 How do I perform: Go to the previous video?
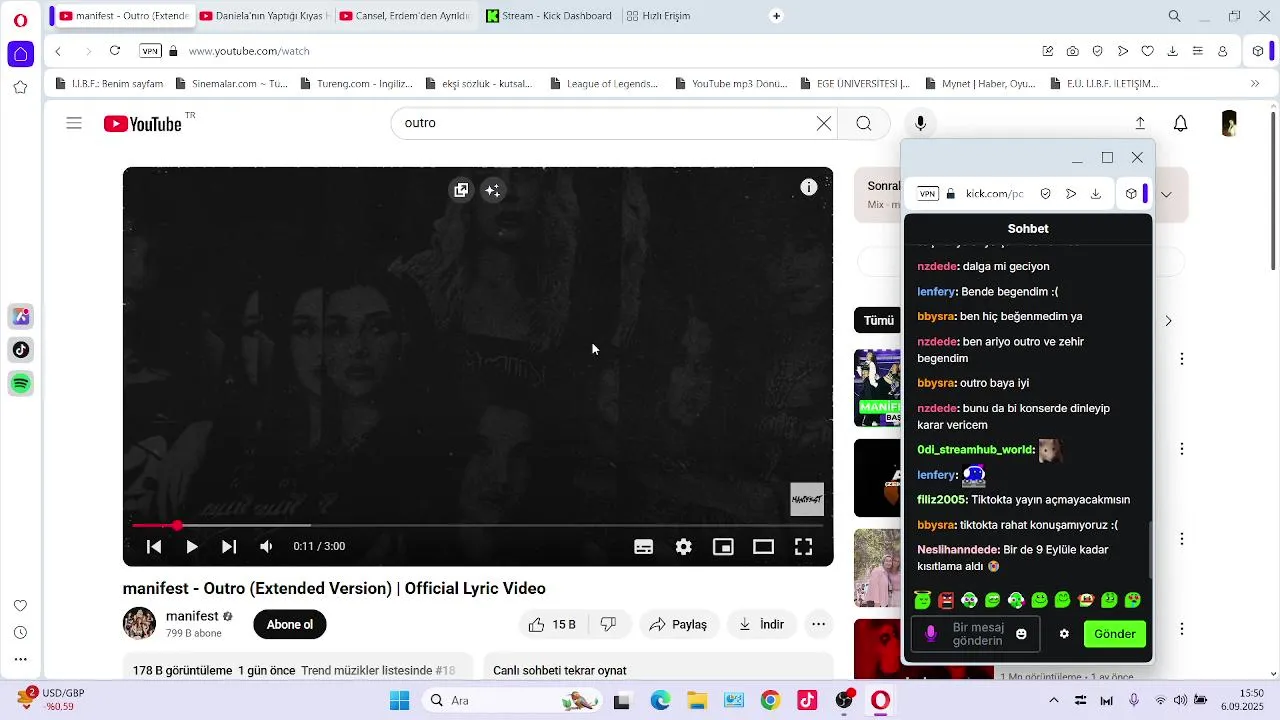[x=154, y=547]
